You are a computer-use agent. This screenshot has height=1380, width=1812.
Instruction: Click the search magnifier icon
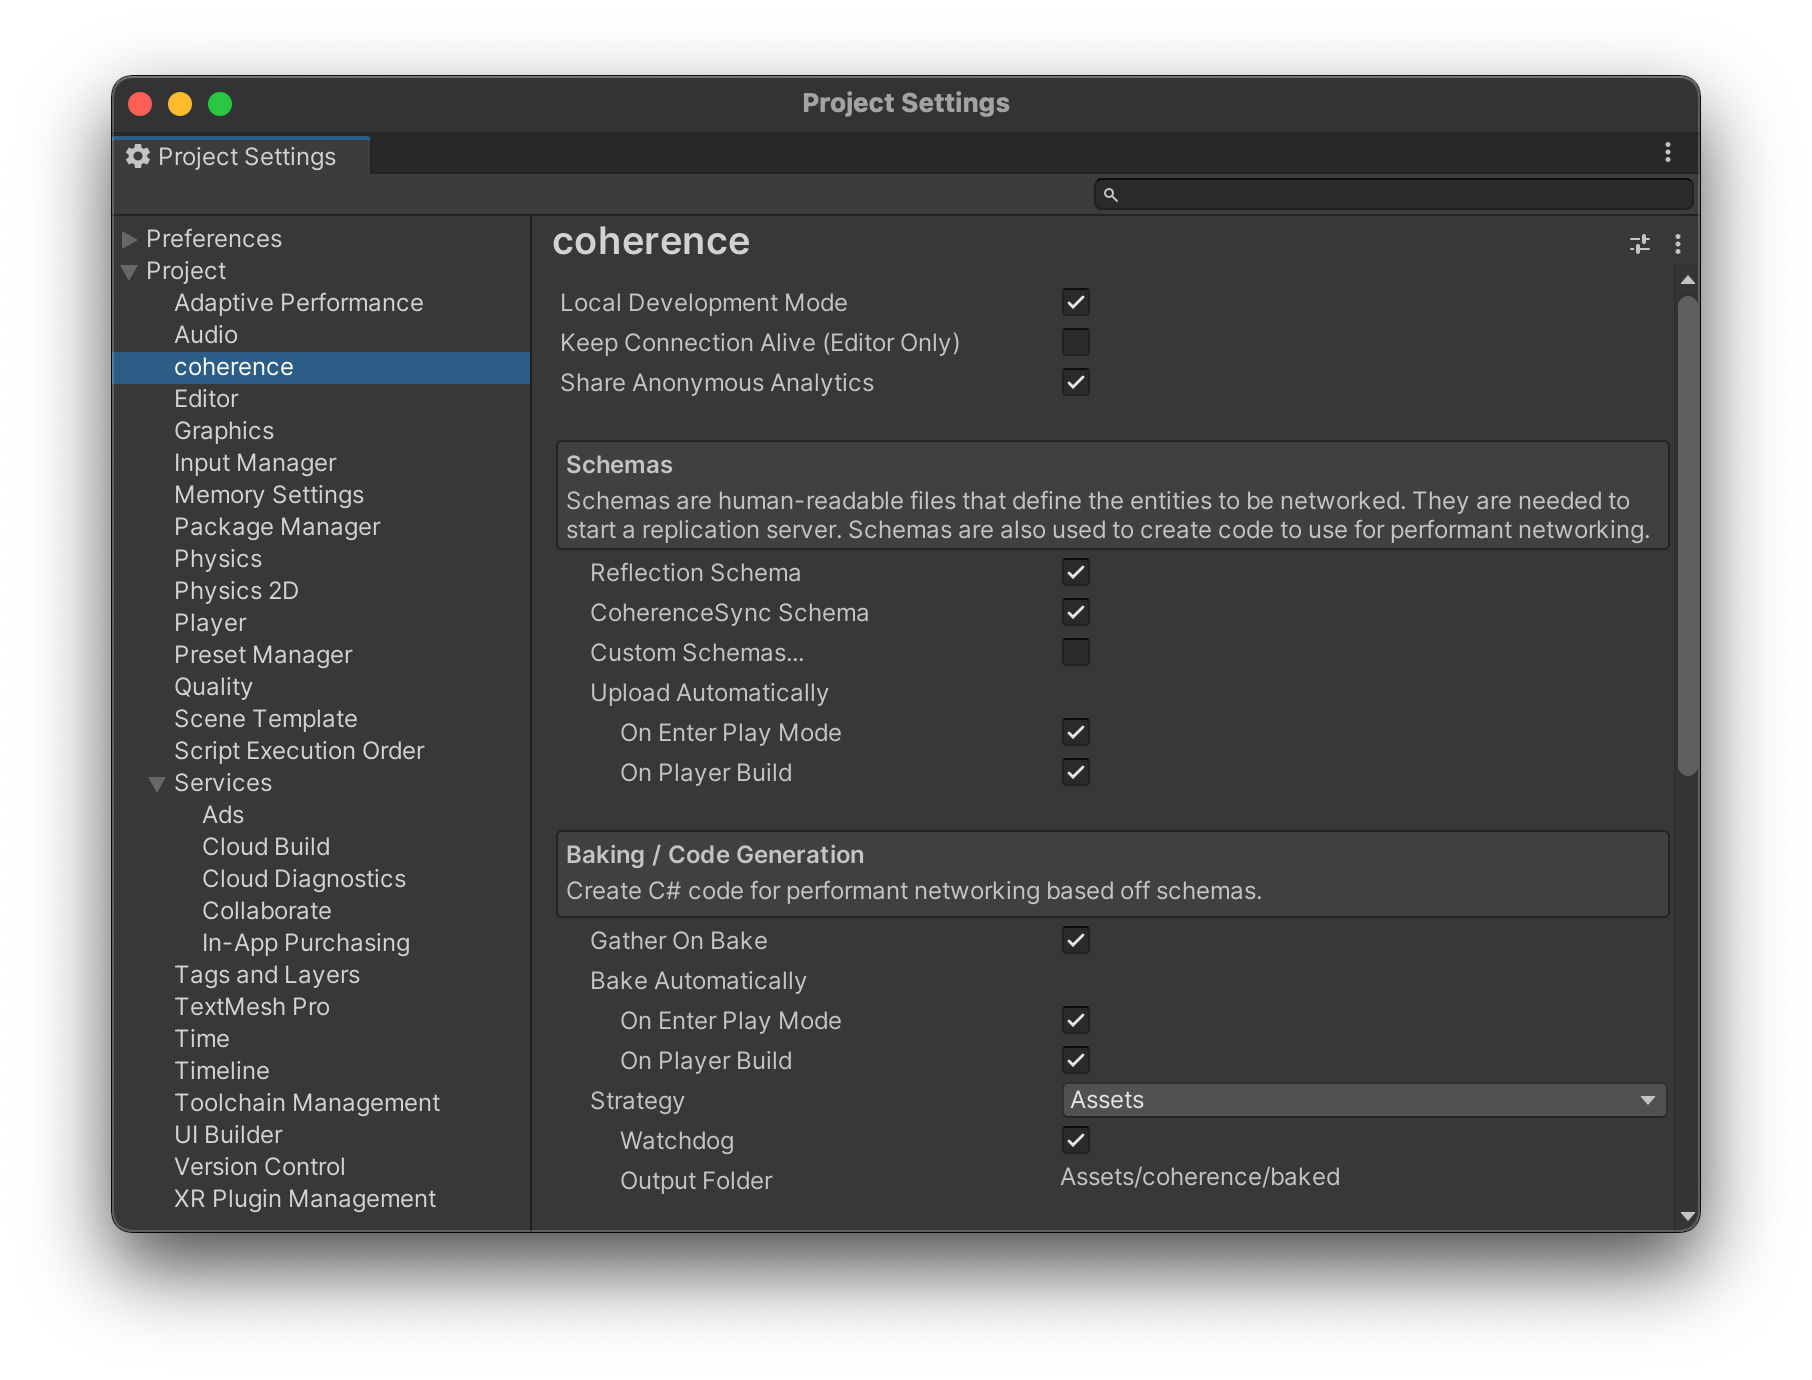pos(1110,195)
